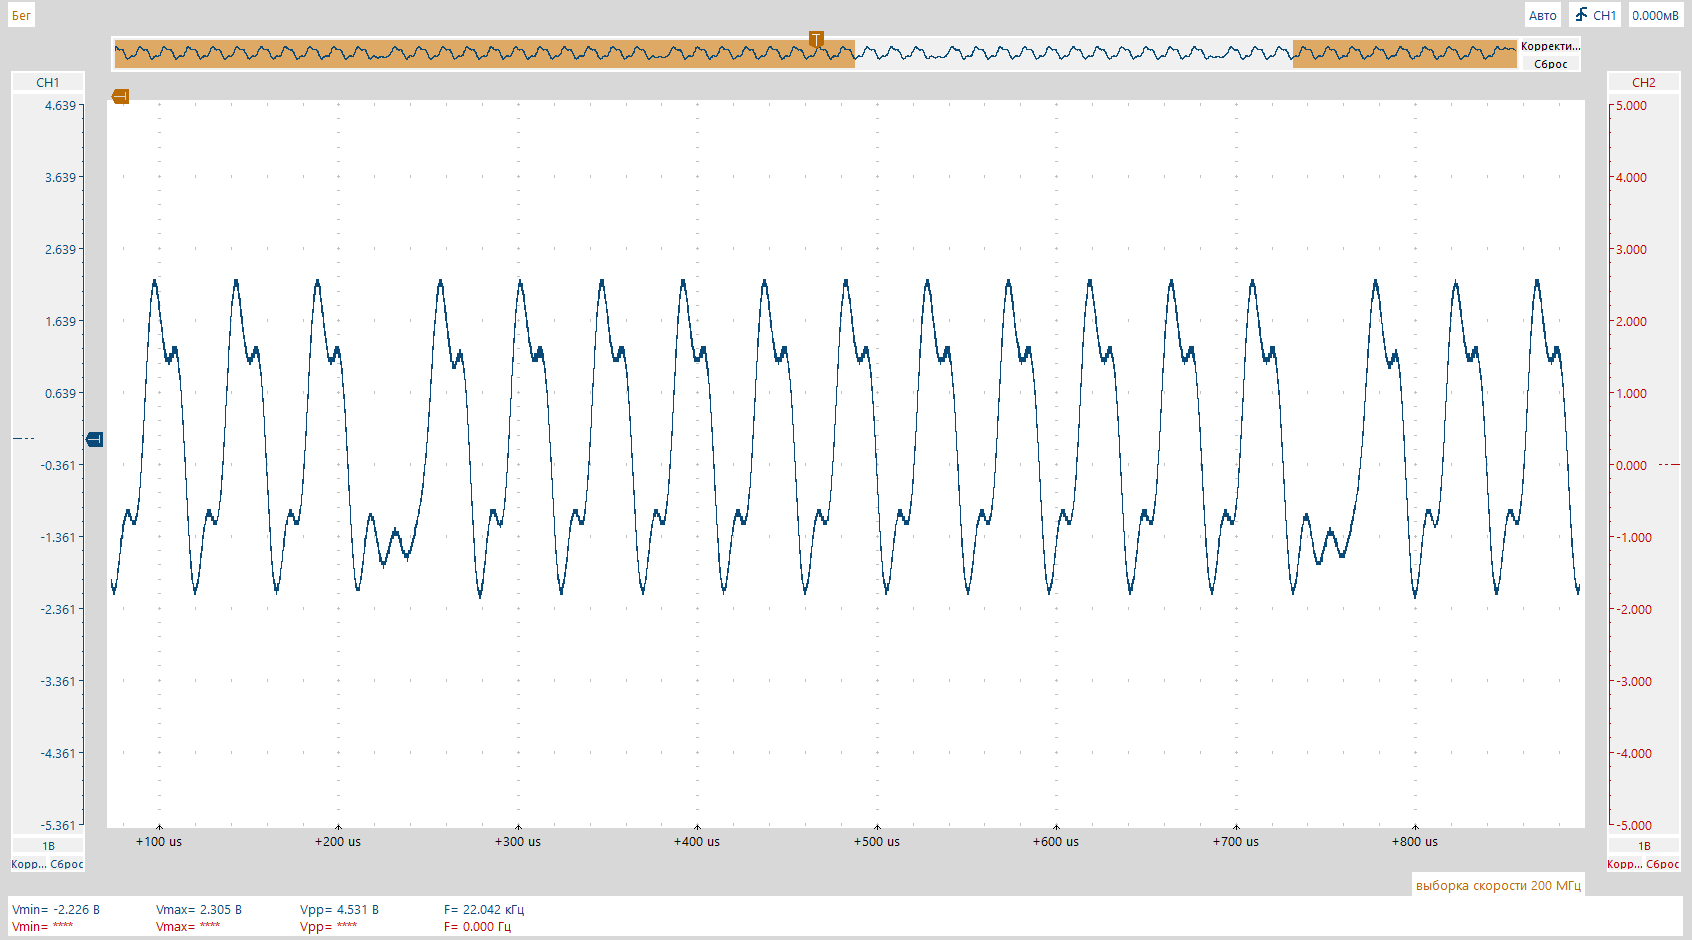The height and width of the screenshot is (940, 1692).
Task: Click the blue Vpp= 4.531 В measurement
Action: click(x=339, y=909)
